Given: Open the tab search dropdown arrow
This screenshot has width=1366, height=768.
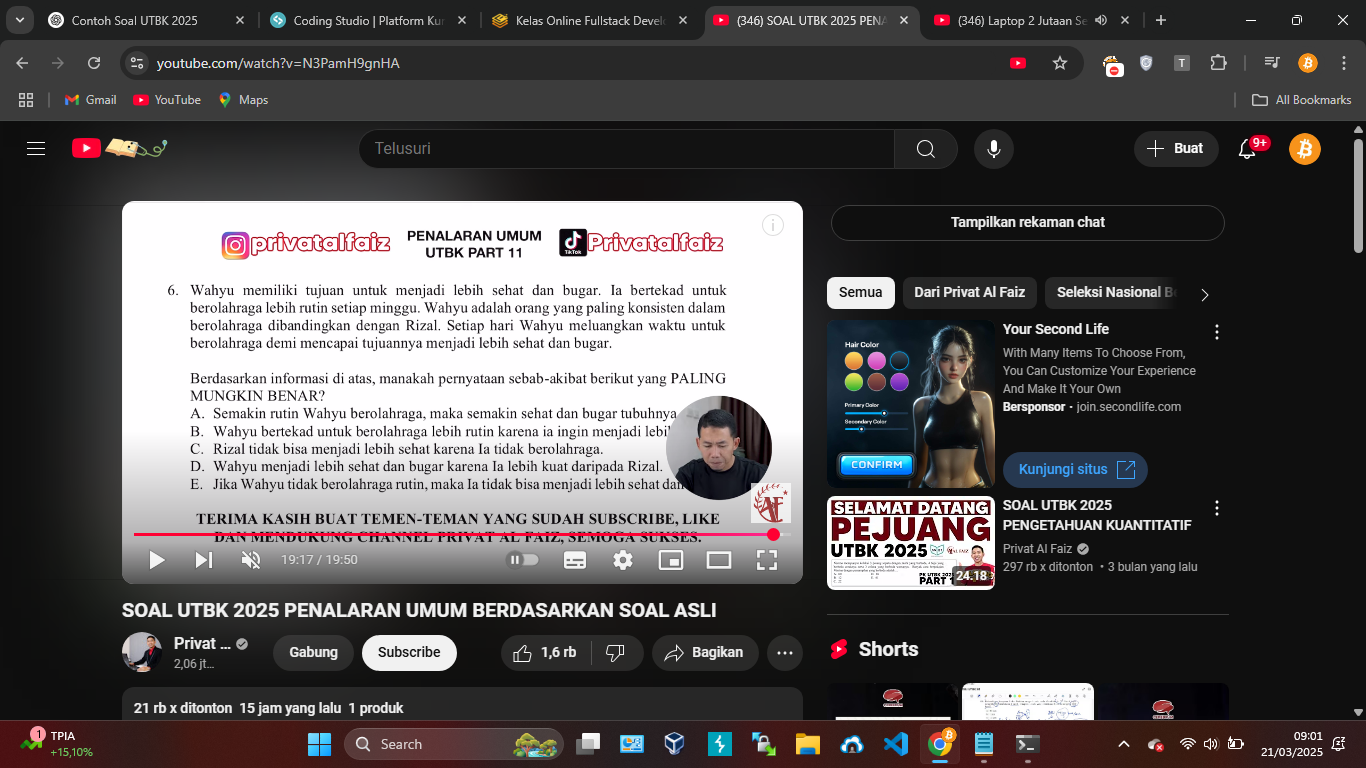Looking at the screenshot, I should pos(19,20).
